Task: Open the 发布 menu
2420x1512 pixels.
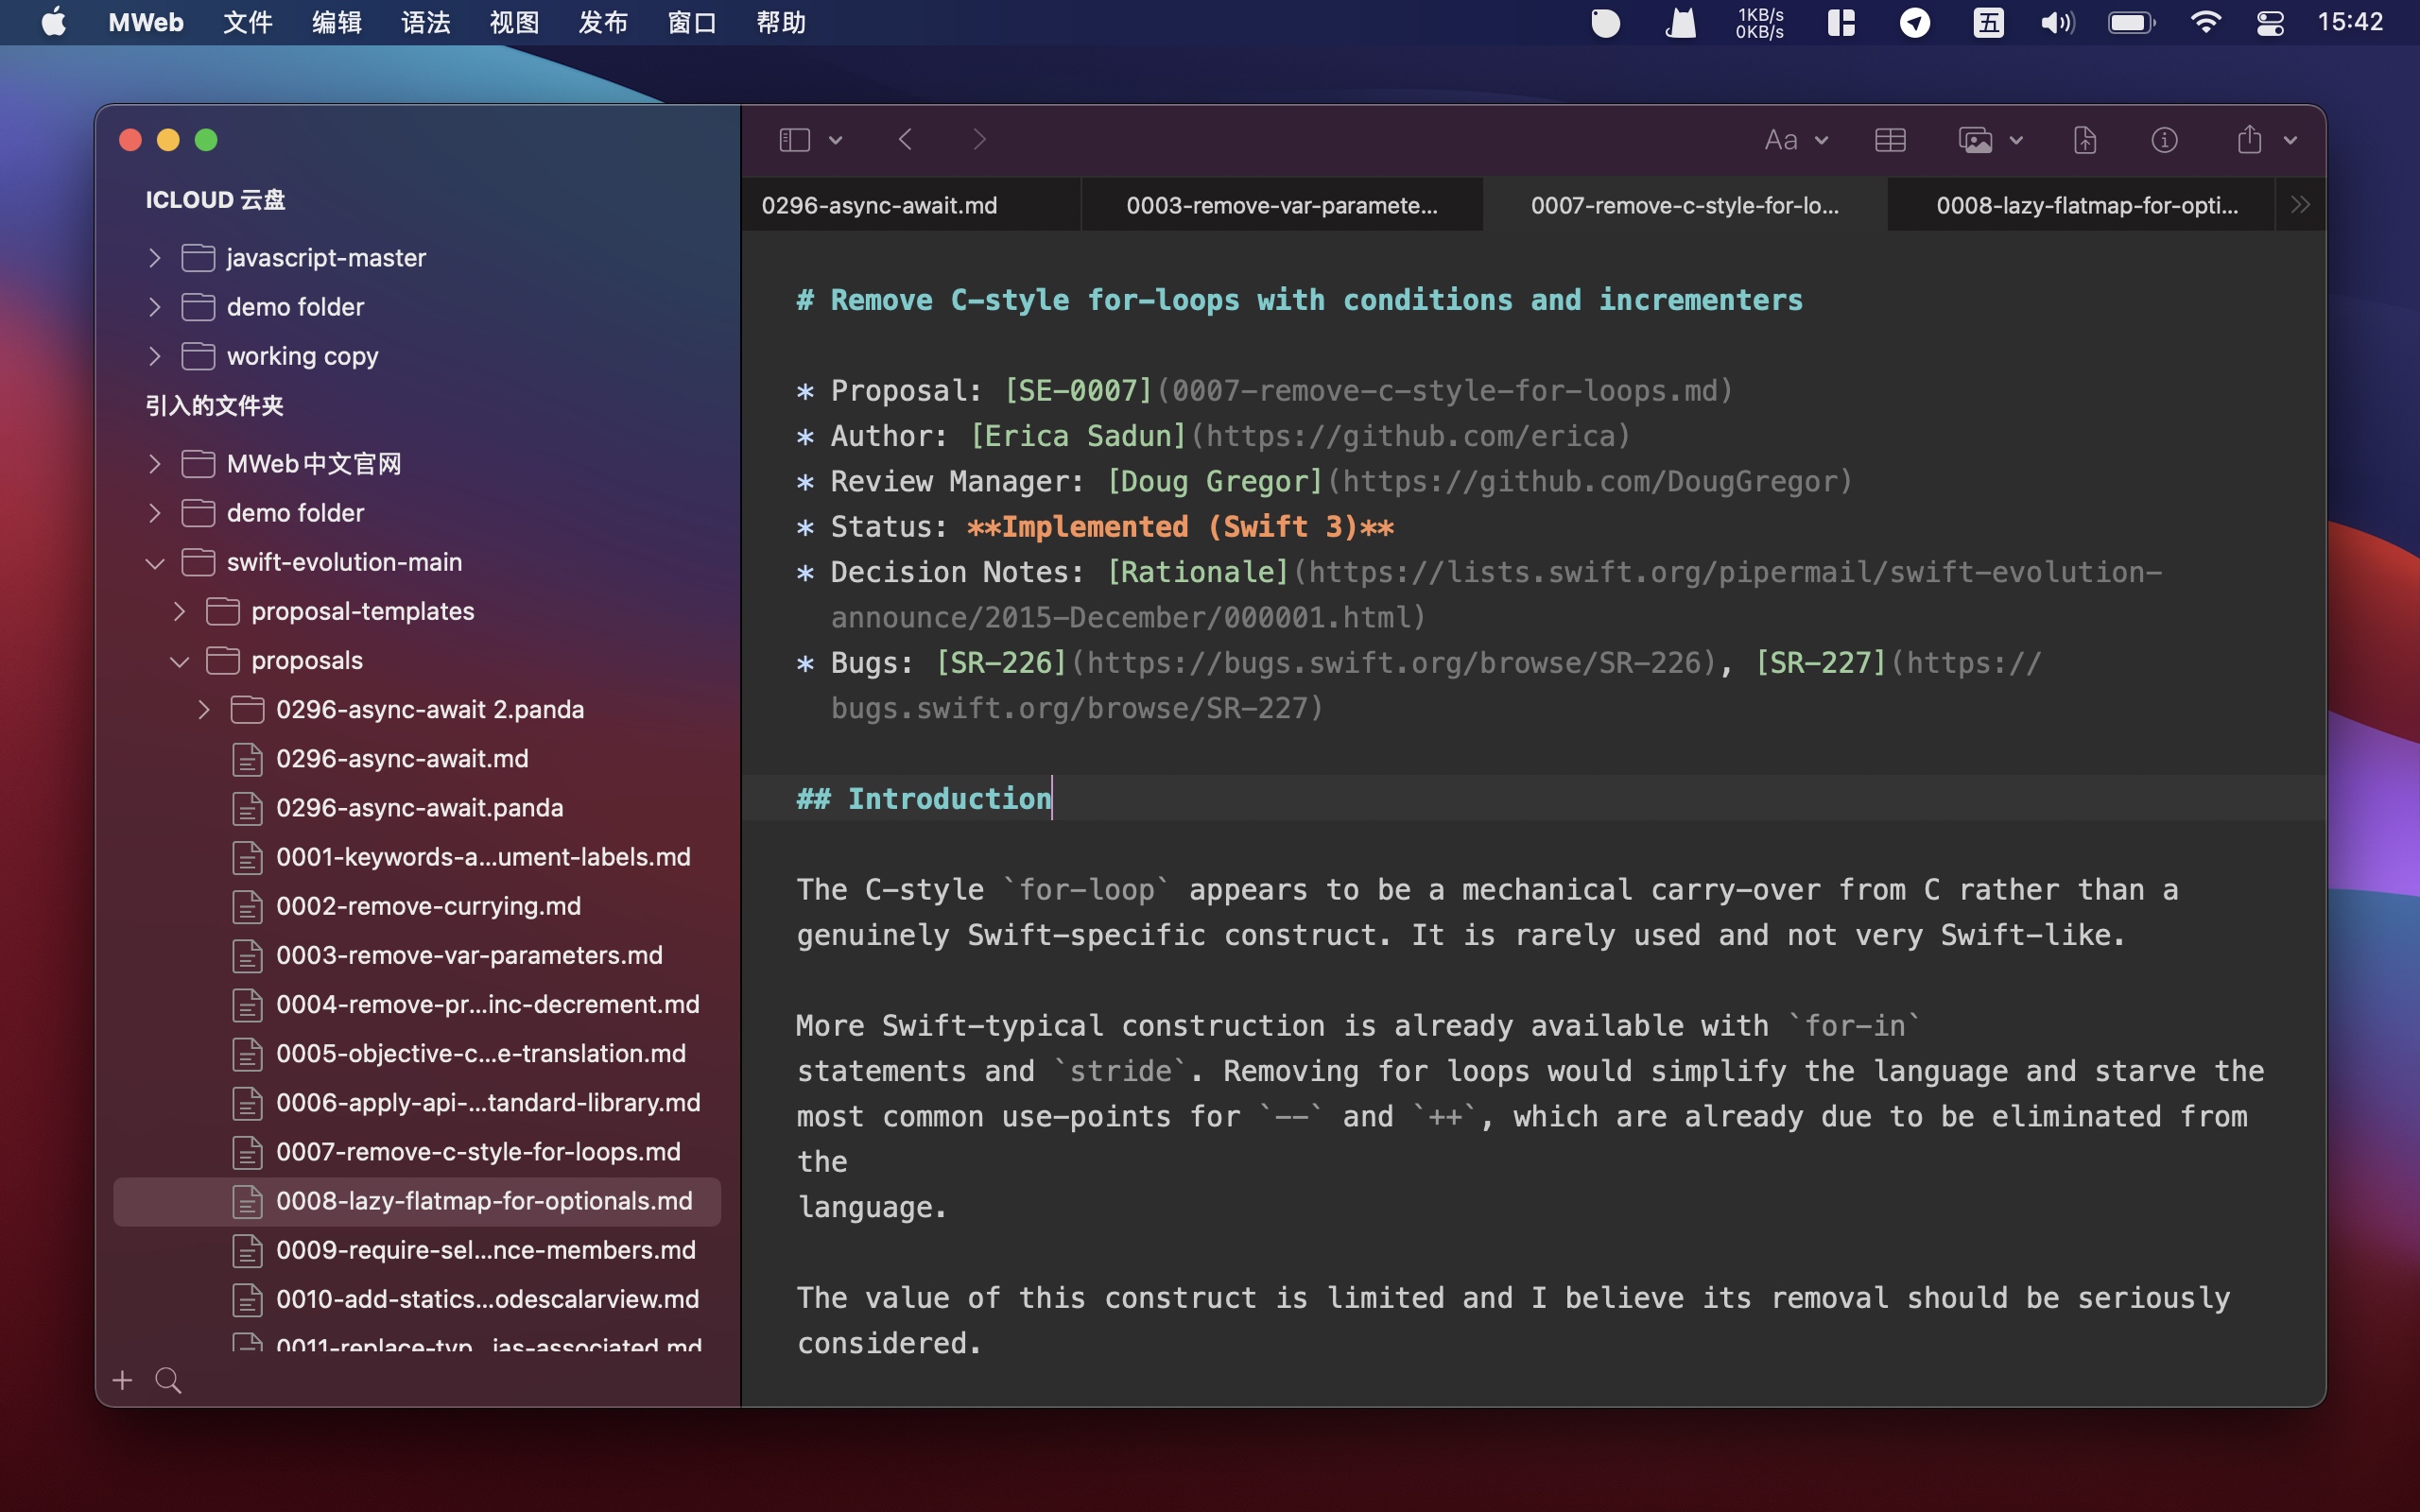Action: click(x=602, y=22)
